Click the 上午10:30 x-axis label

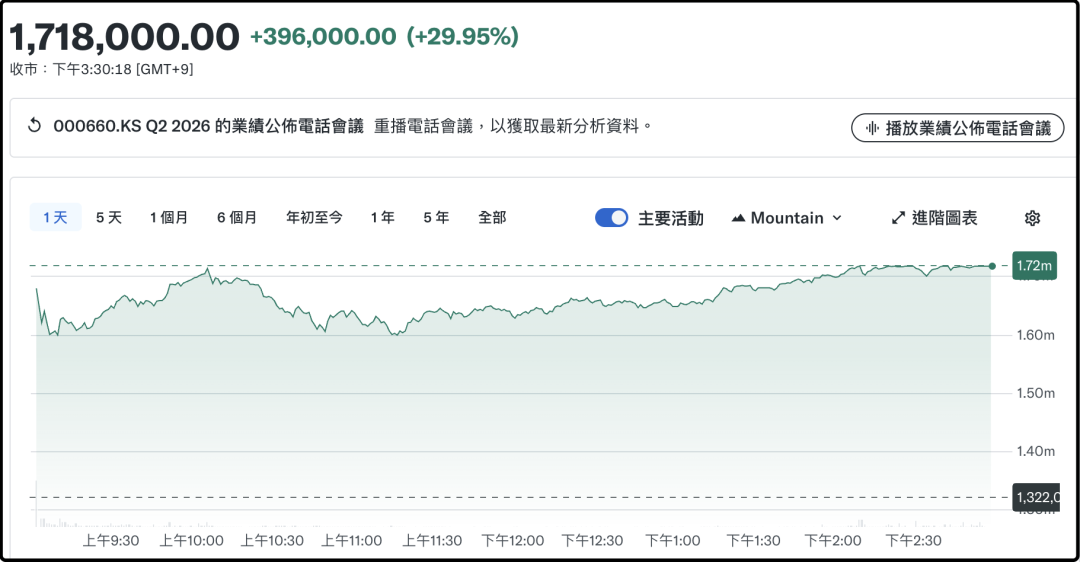click(x=272, y=541)
